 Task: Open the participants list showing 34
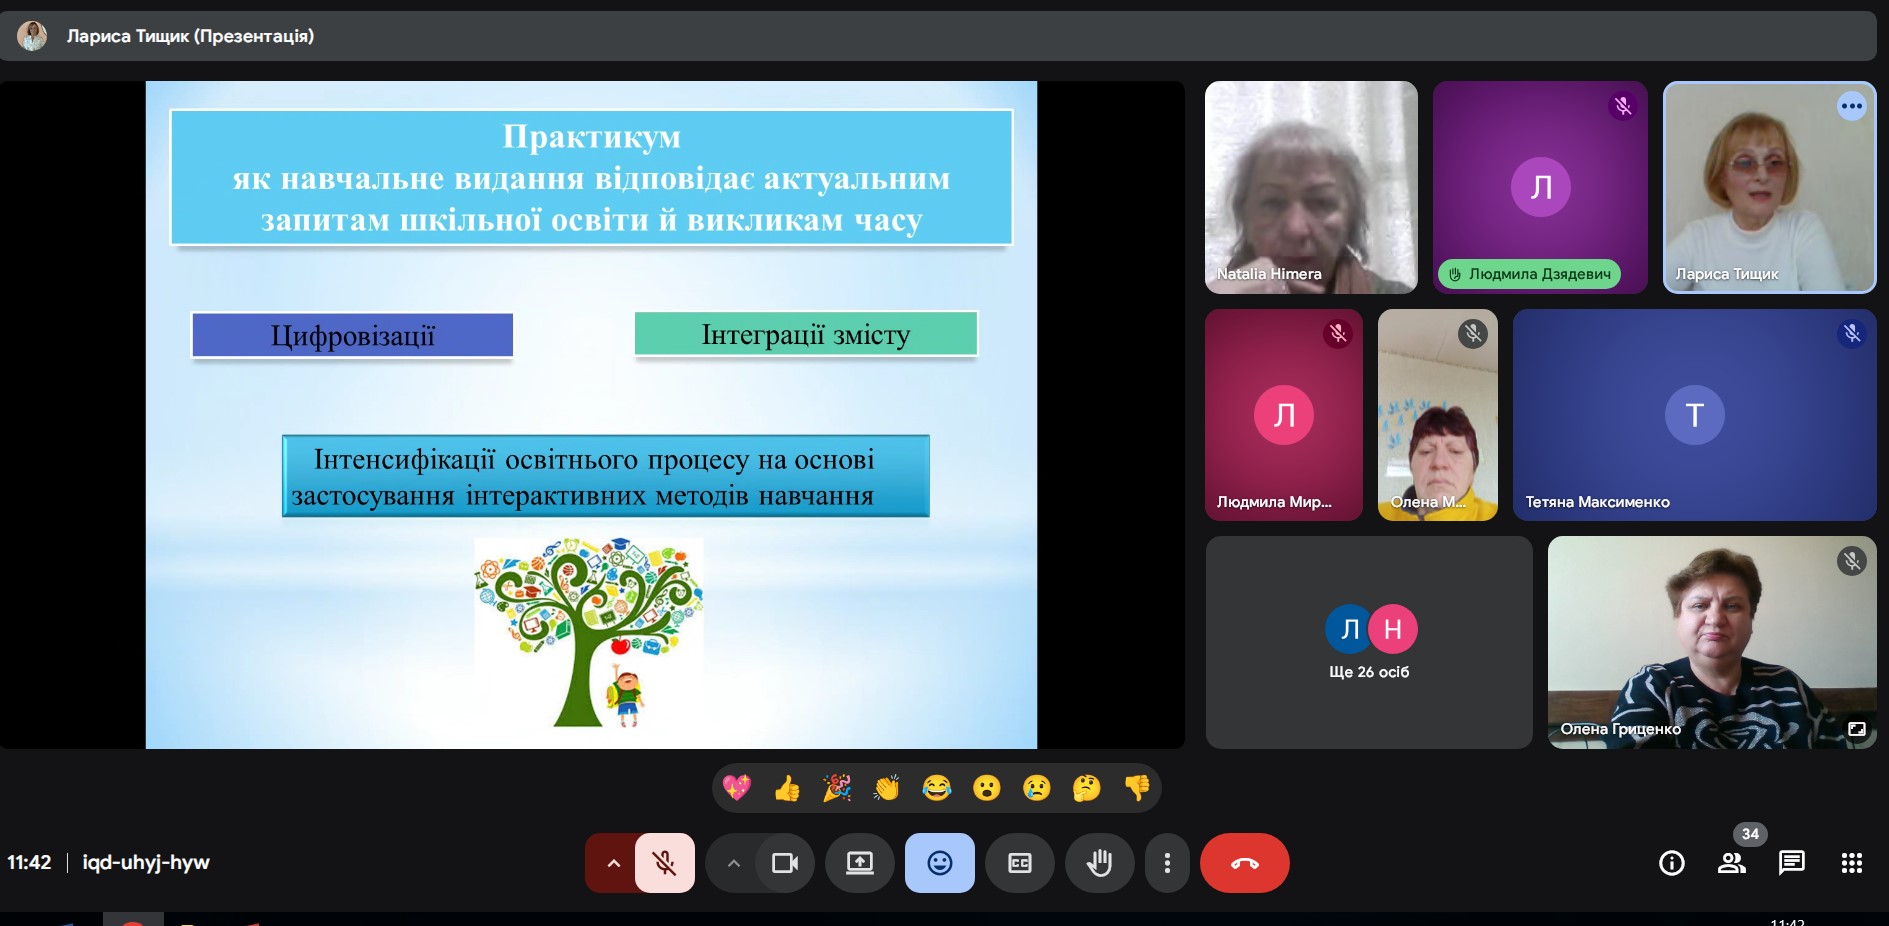[x=1731, y=863]
